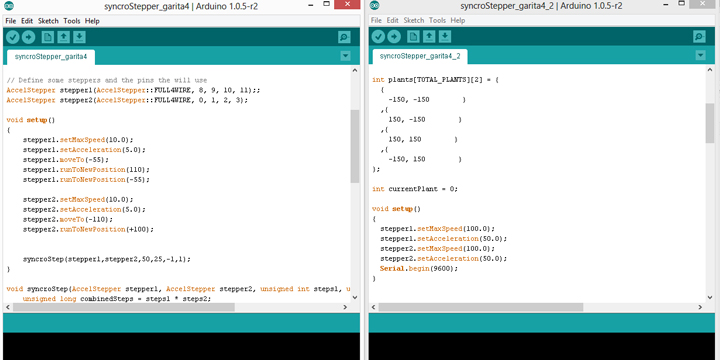720x360 pixels.
Task: Click 'stepper1.setMaxSpeed(10.0);' code line
Action: click(78, 140)
